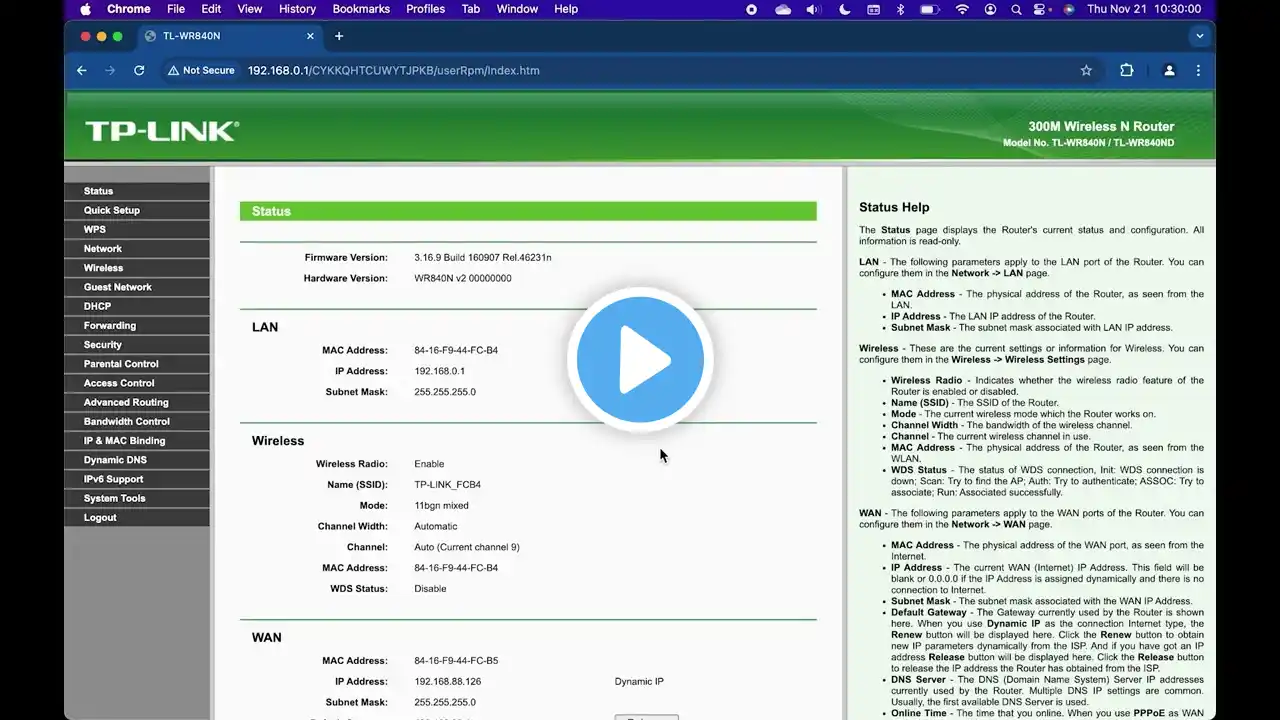Open the Bookmarks menu
The image size is (1280, 720).
click(x=361, y=9)
